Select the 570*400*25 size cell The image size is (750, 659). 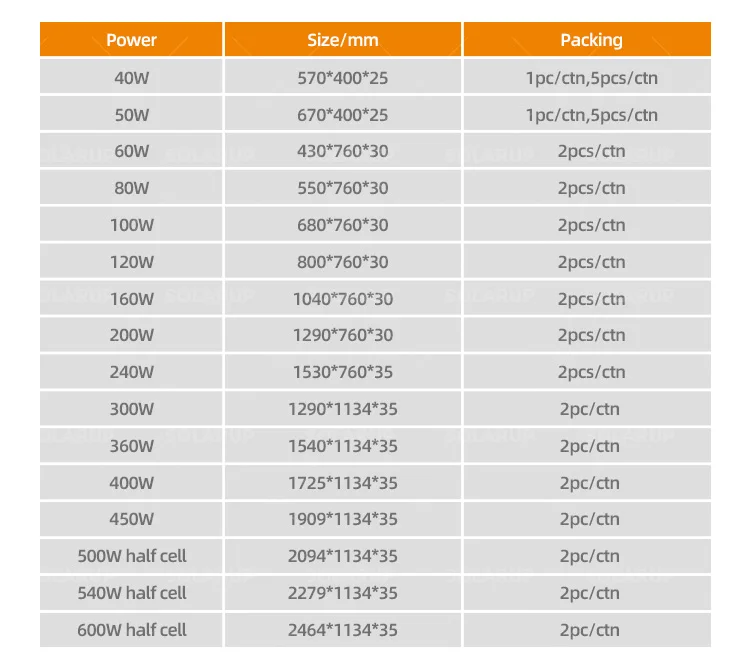[342, 78]
